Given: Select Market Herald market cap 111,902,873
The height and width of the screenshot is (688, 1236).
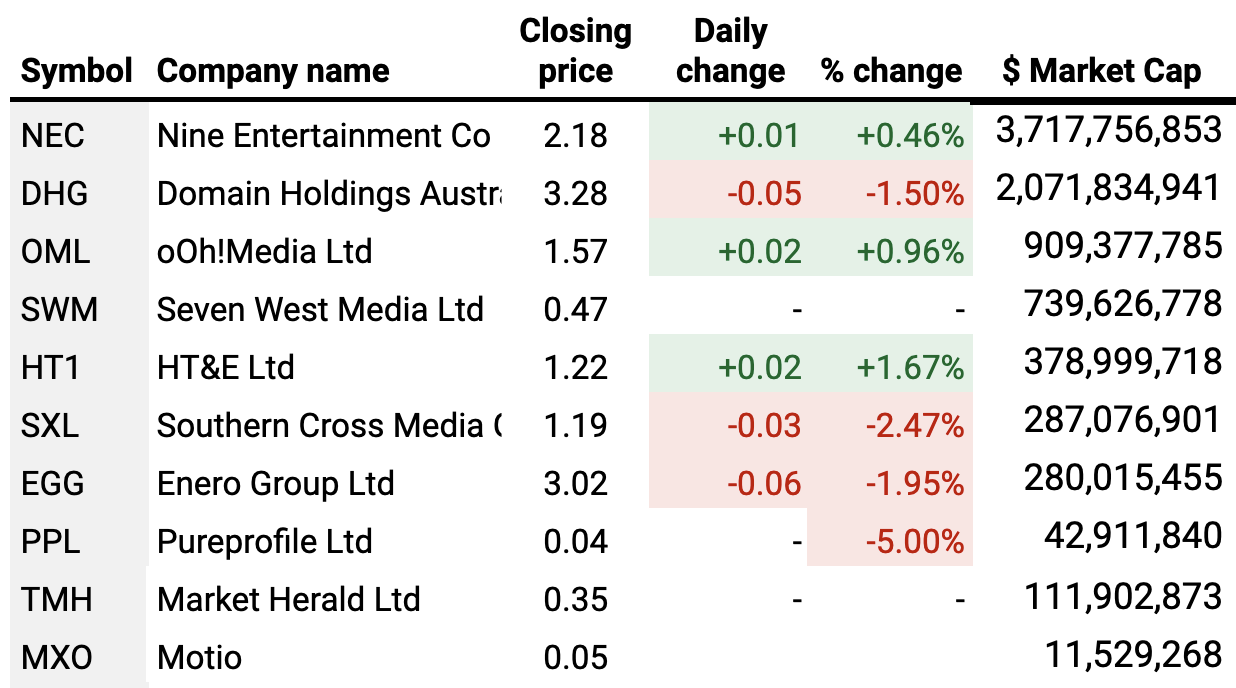Looking at the screenshot, I should click(x=1123, y=598).
